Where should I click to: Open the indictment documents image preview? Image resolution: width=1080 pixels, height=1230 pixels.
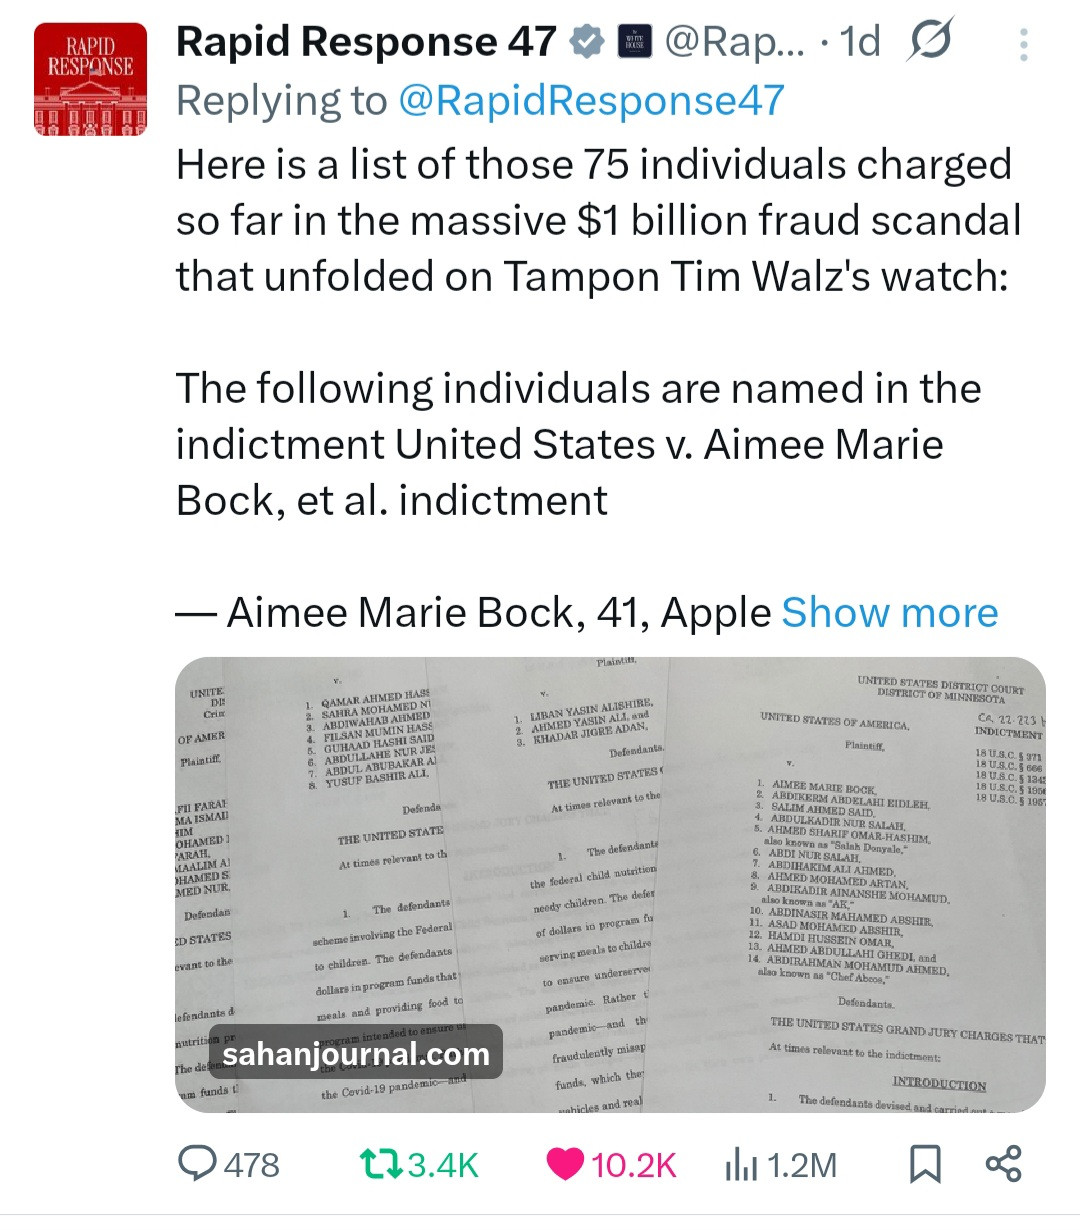pyautogui.click(x=610, y=884)
